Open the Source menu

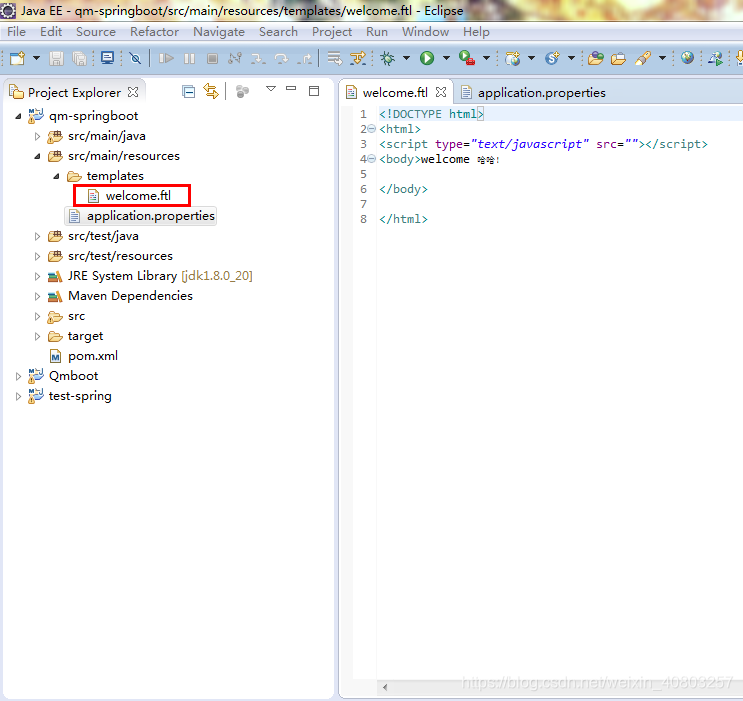[x=96, y=32]
